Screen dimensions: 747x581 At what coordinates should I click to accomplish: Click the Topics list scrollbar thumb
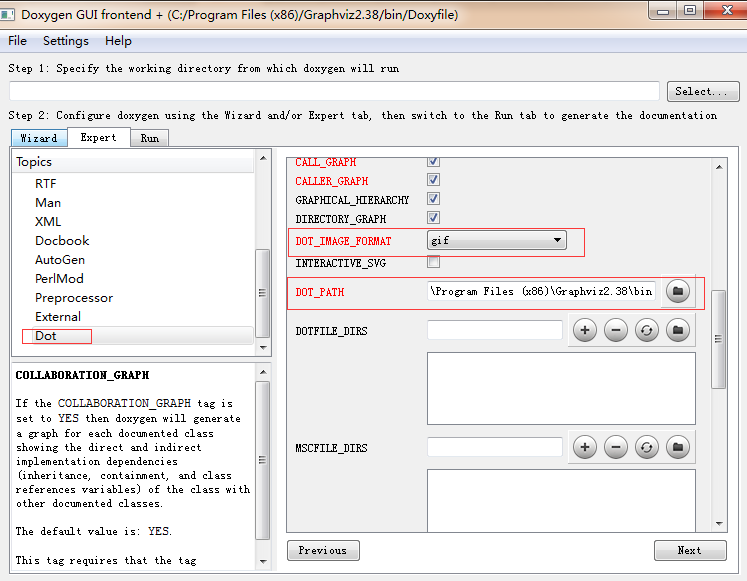(262, 293)
